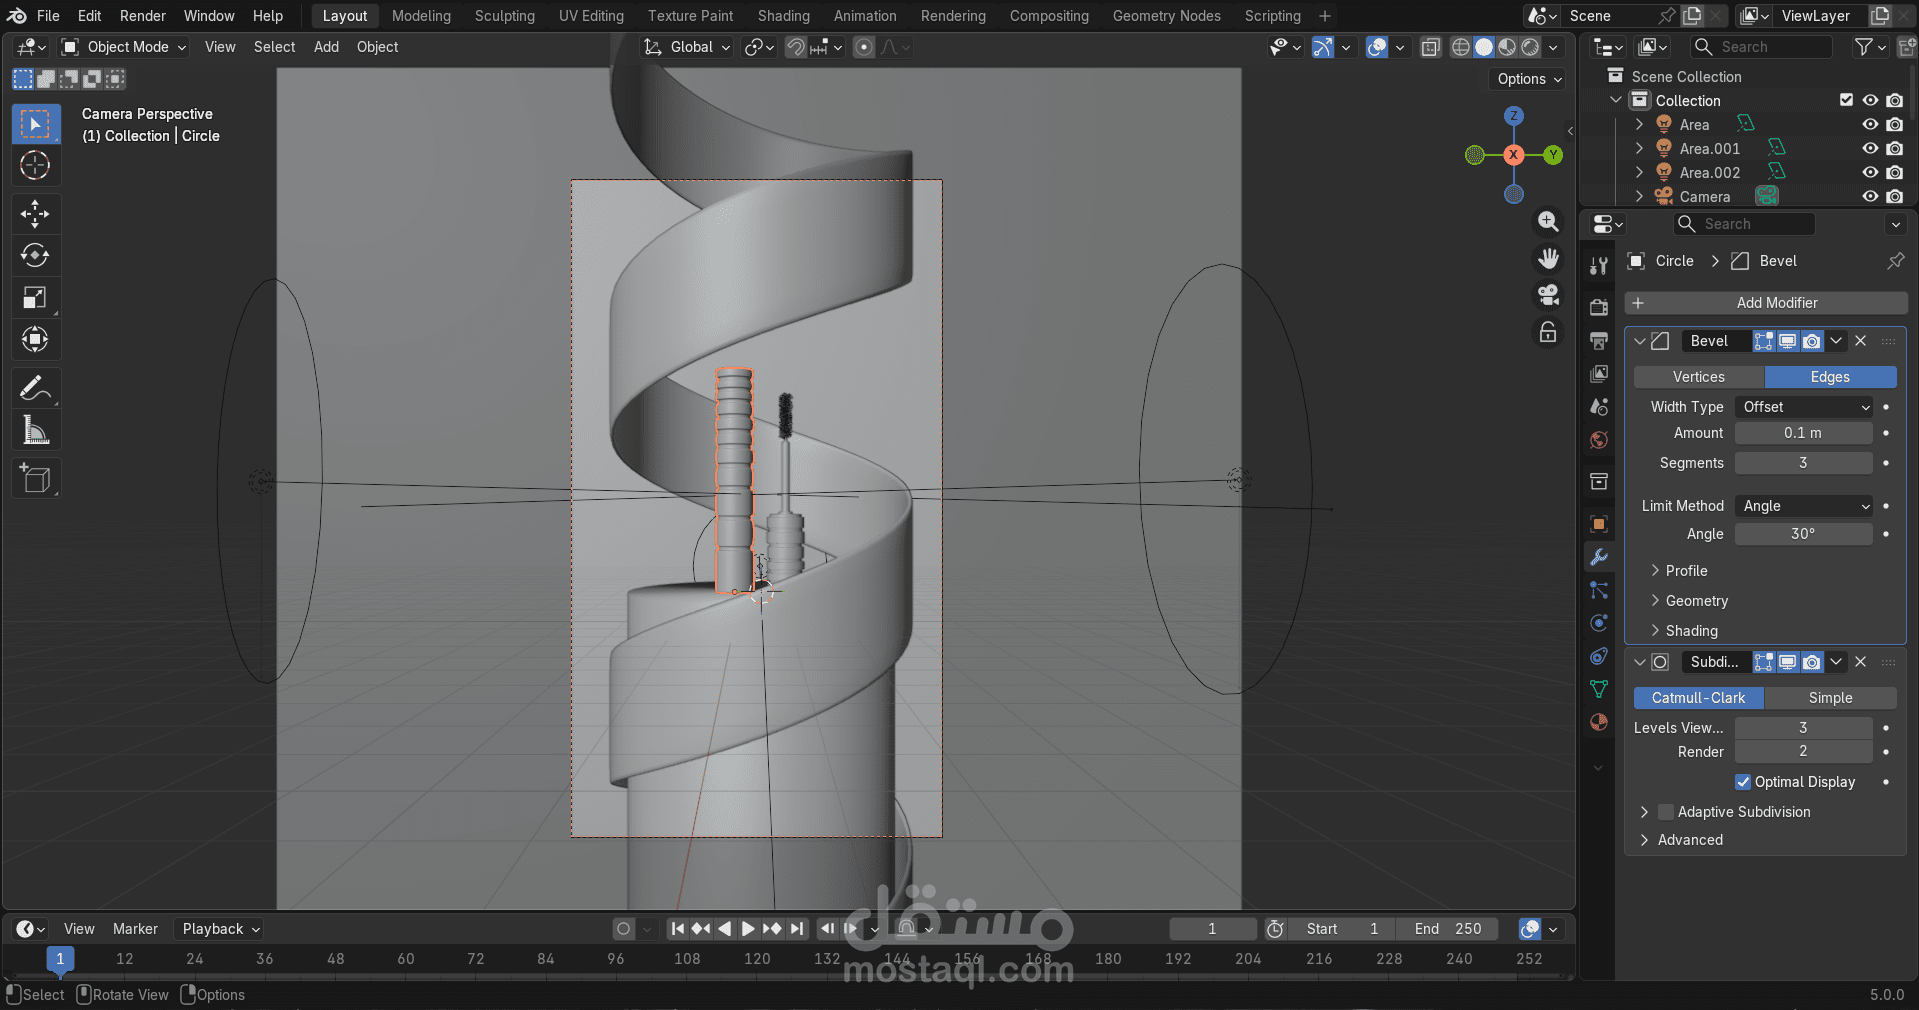Enable the Adaptive Subdivision checkbox

click(1666, 812)
